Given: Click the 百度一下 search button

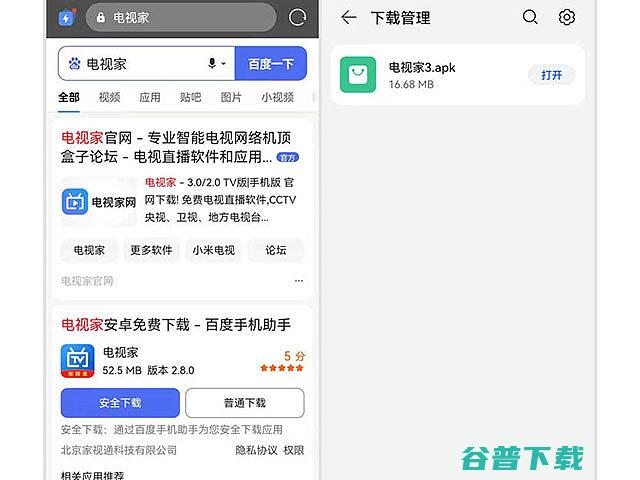Looking at the screenshot, I should (x=271, y=63).
